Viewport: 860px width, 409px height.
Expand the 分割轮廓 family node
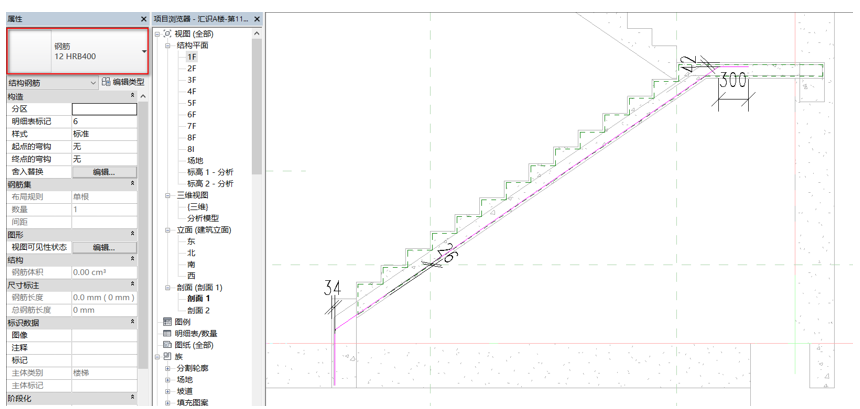(x=168, y=368)
